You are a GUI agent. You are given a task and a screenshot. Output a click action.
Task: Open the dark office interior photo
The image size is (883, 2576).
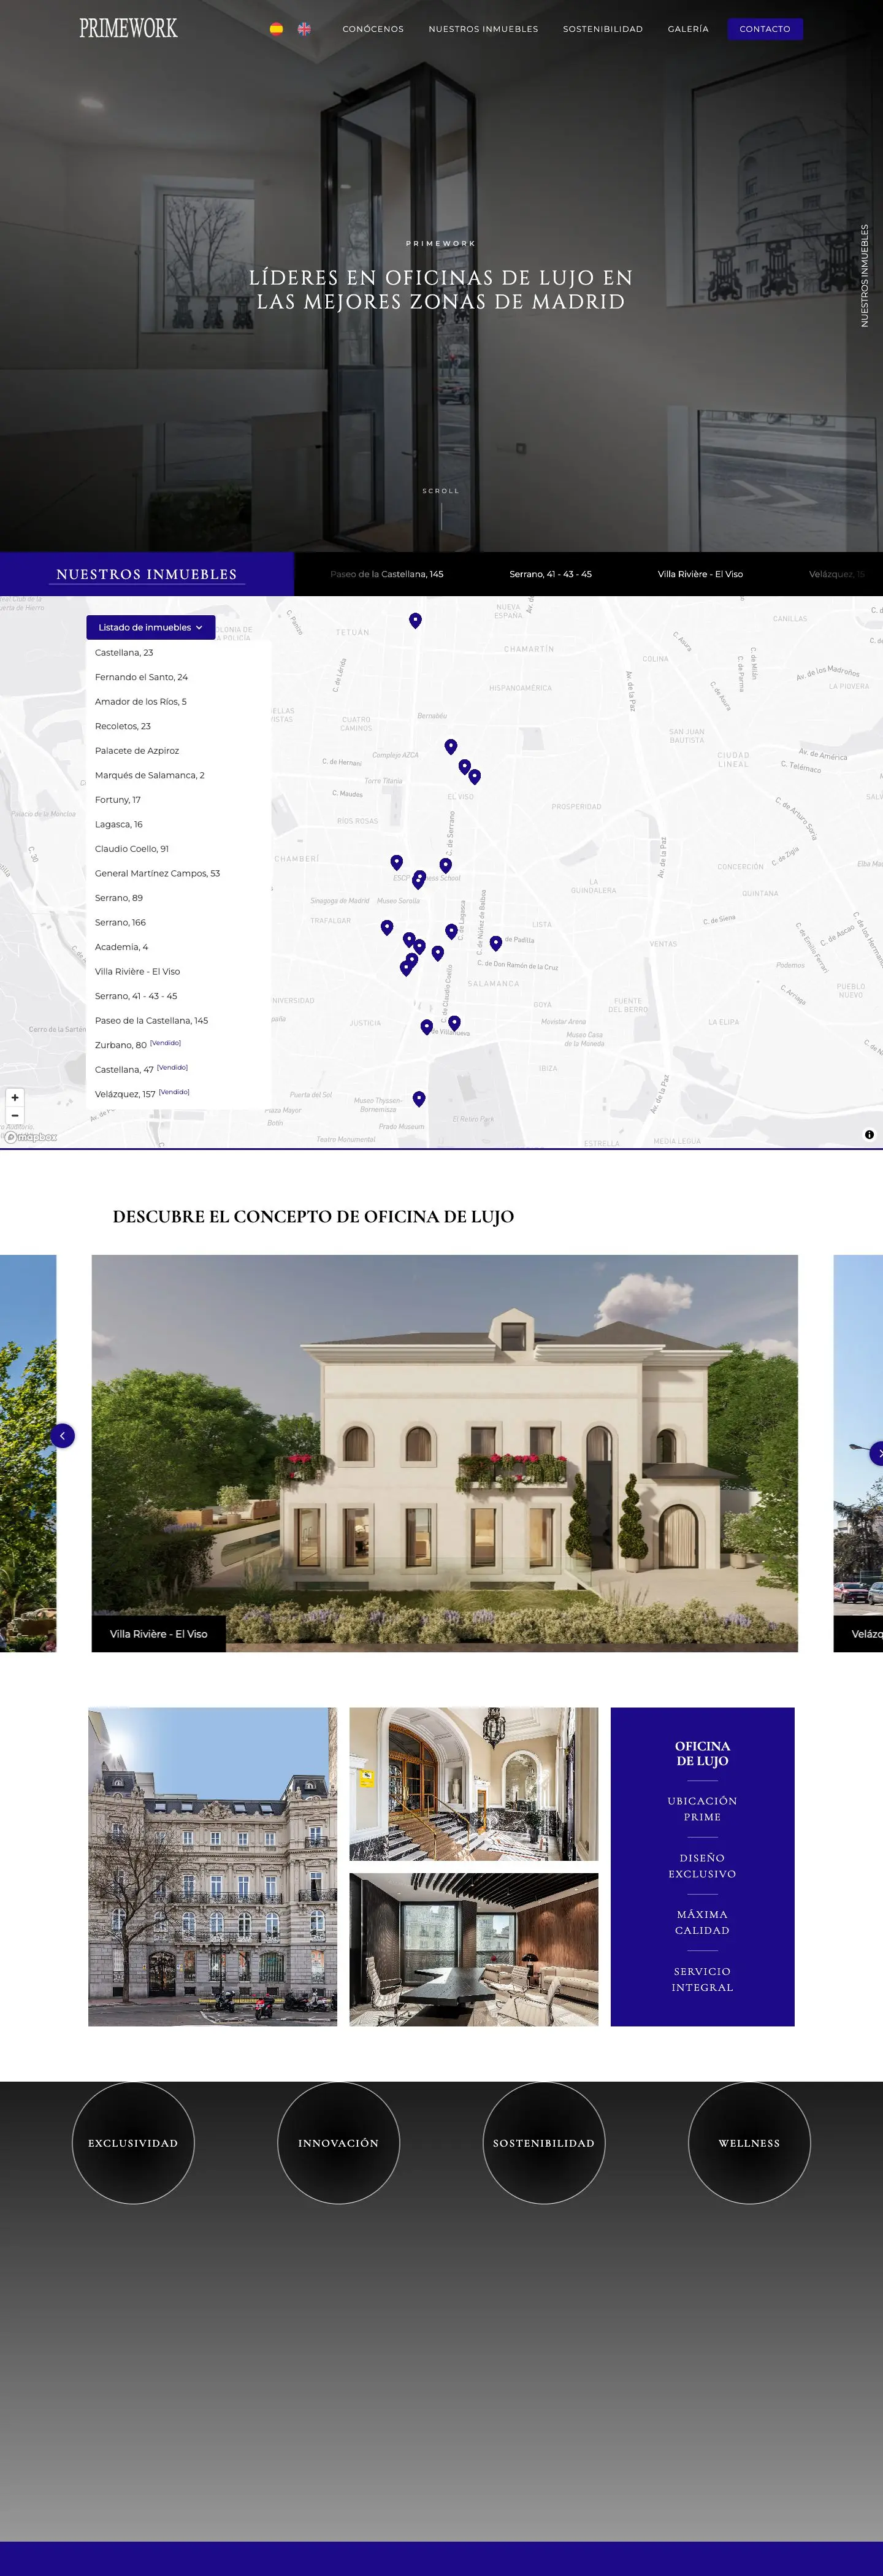tap(474, 1950)
